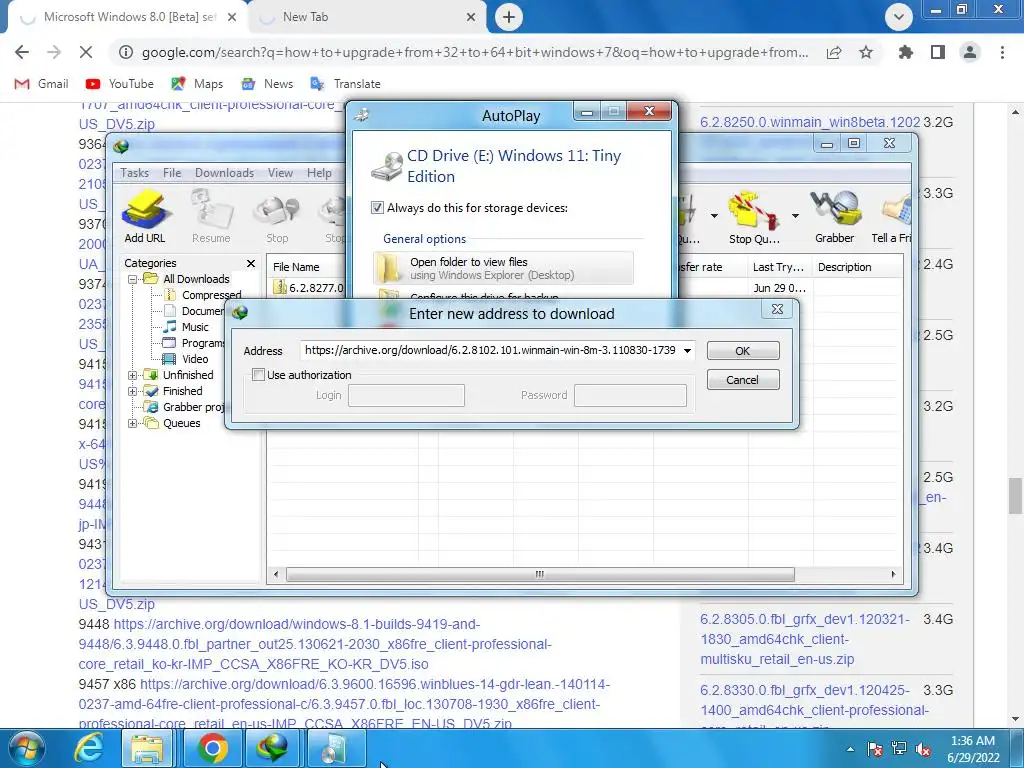1024x768 pixels.
Task: Open the Maps bookmark
Action: 197,84
